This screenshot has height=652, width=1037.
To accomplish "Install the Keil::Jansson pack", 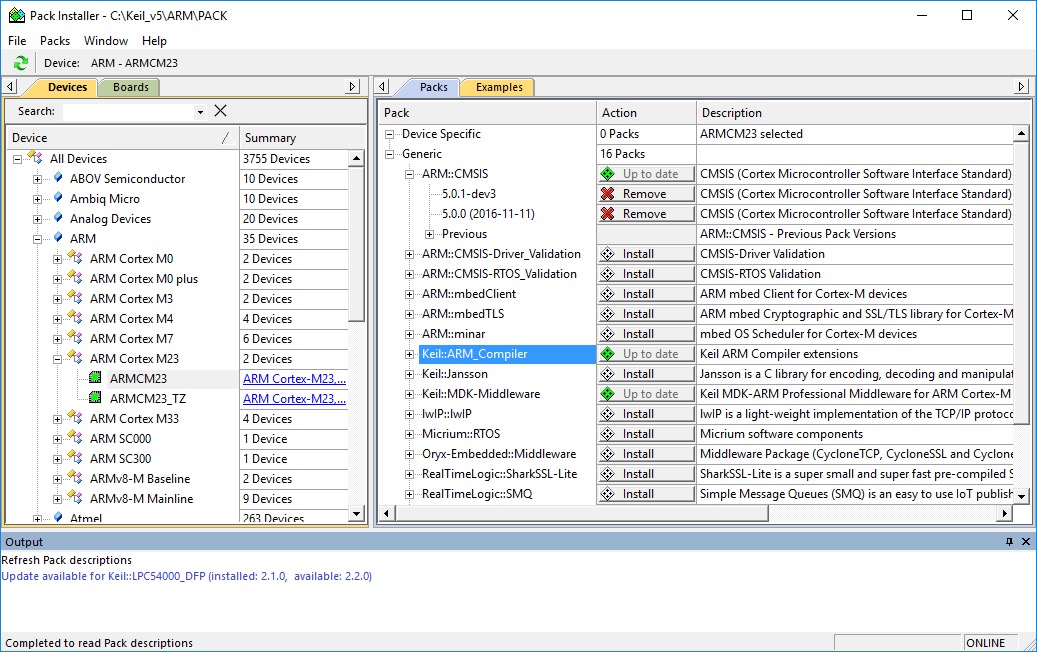I will click(x=645, y=374).
